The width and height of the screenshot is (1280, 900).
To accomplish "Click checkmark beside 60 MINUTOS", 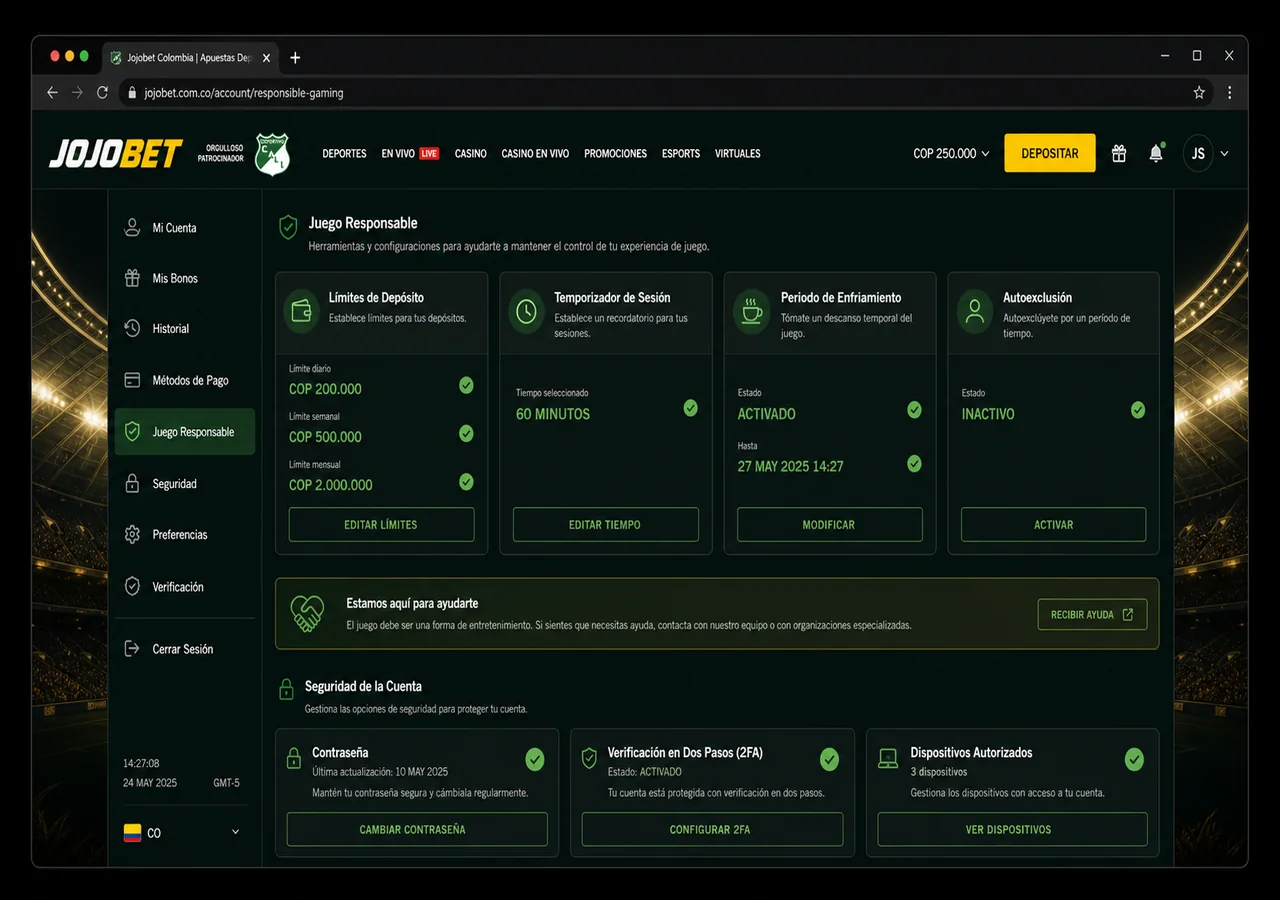I will click(x=690, y=407).
